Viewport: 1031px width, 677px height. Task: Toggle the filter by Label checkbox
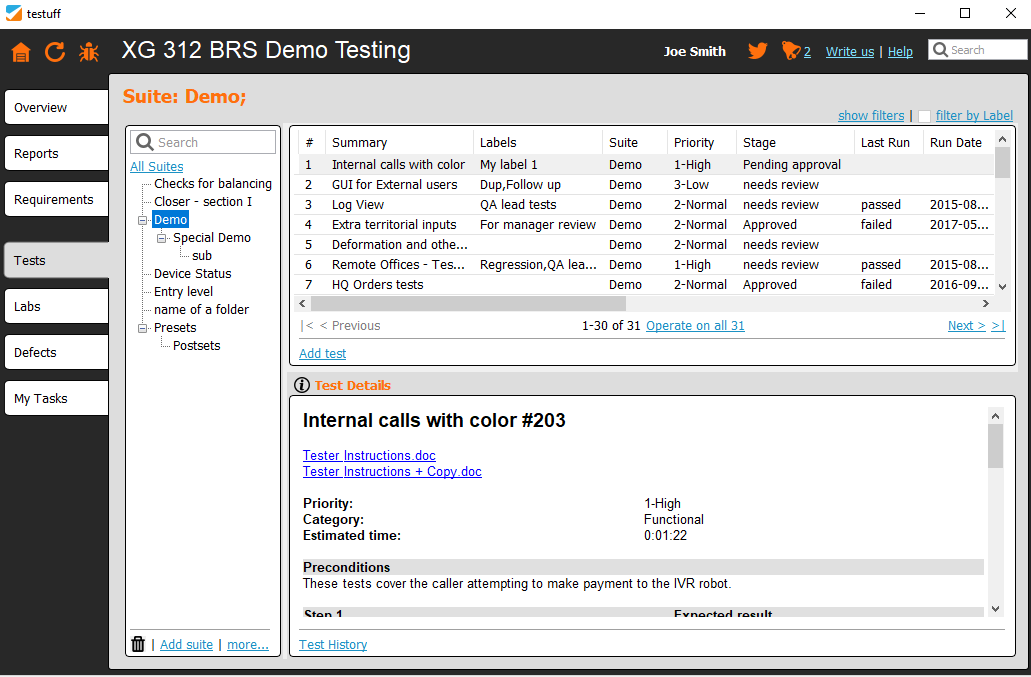point(924,116)
